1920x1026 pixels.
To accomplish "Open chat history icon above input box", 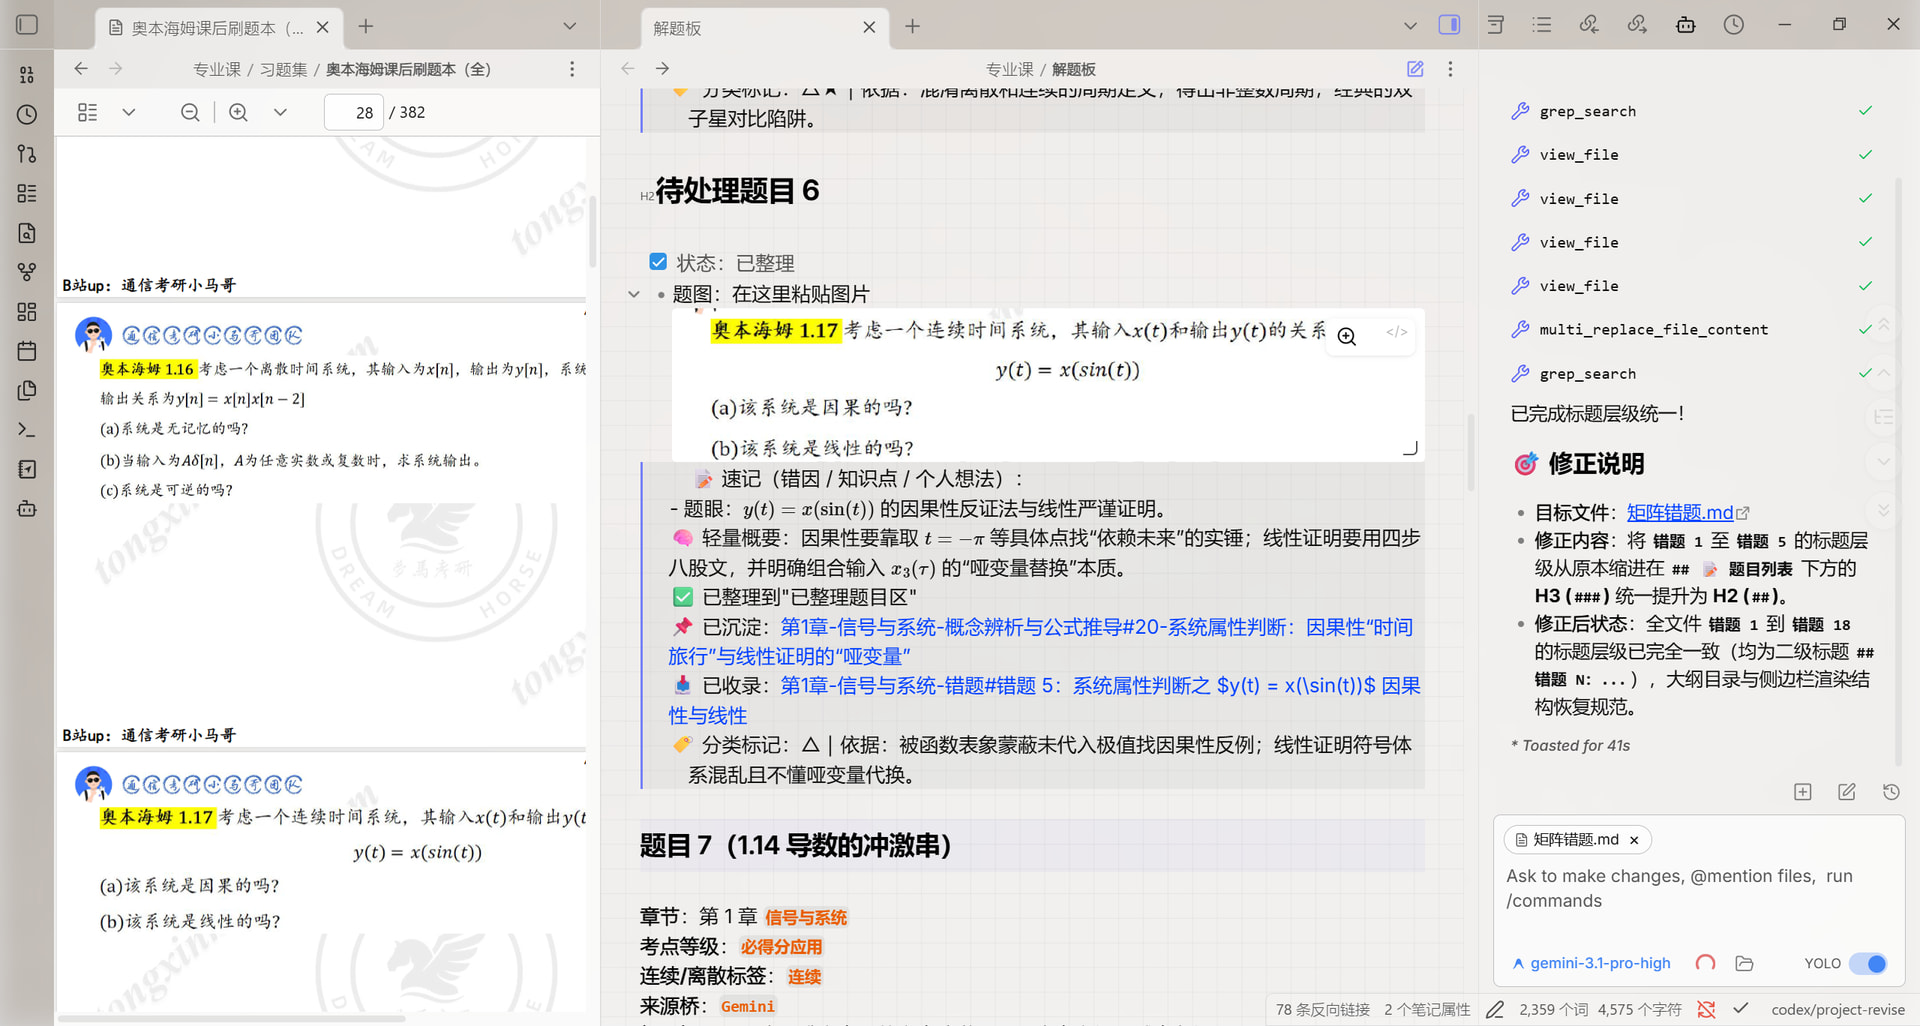I will pos(1891,792).
